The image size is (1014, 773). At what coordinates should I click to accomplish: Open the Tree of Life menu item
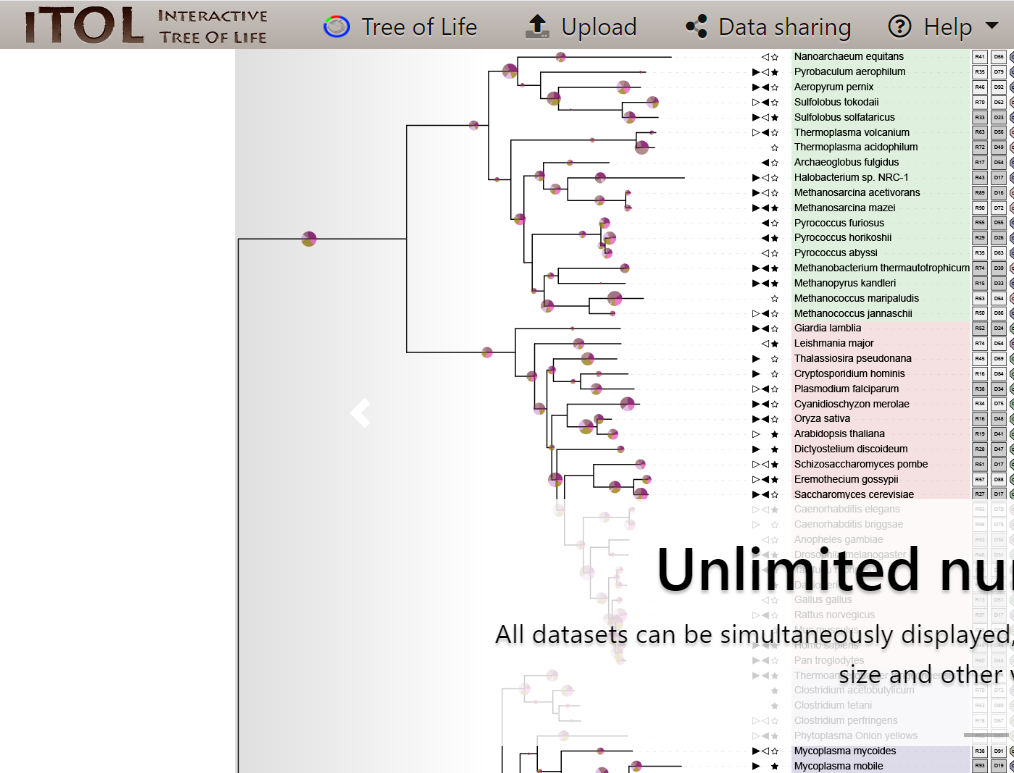(x=419, y=27)
